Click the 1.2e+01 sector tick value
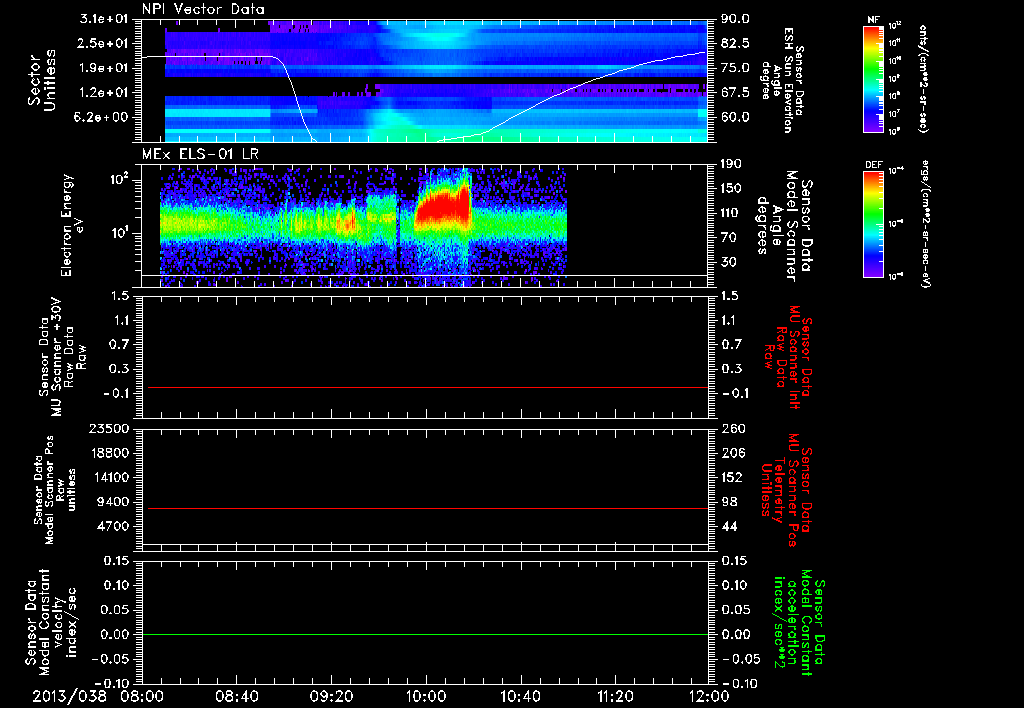1024x708 pixels. pos(104,93)
